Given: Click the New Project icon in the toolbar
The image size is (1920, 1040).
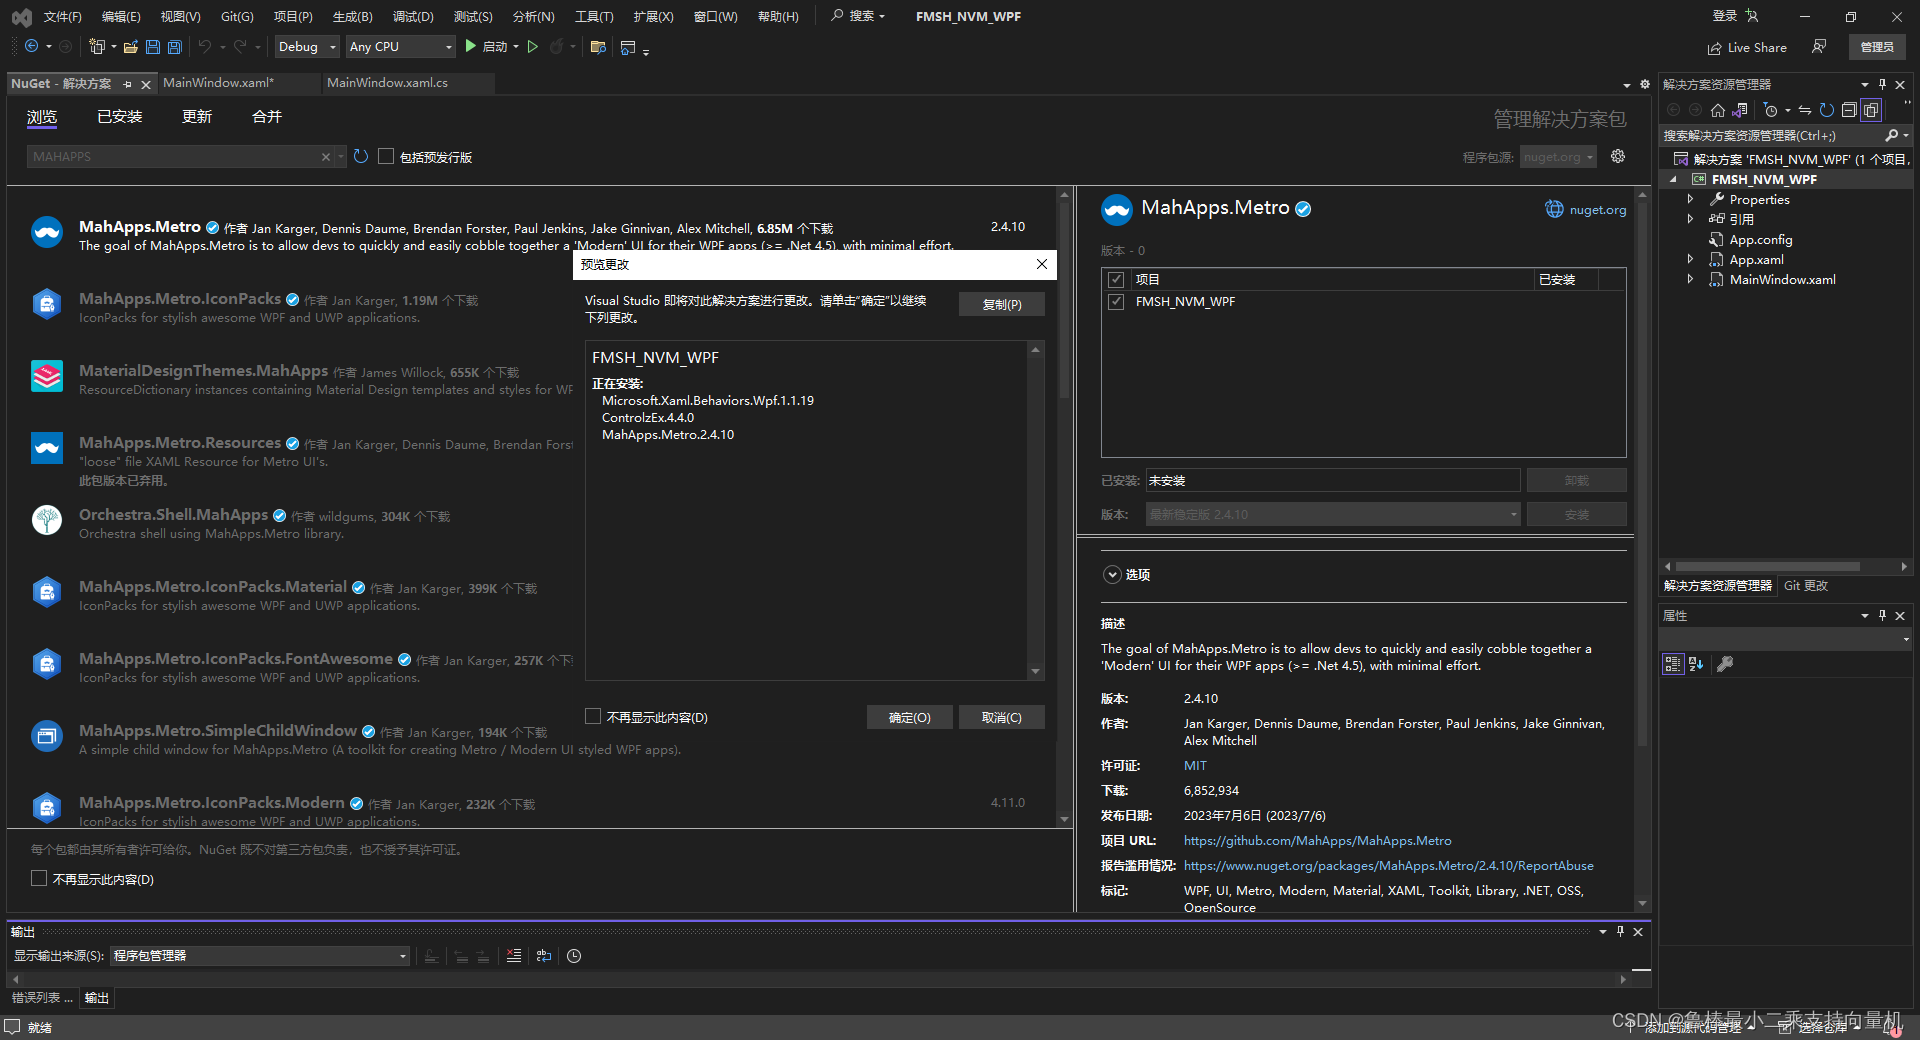Looking at the screenshot, I should pos(97,47).
